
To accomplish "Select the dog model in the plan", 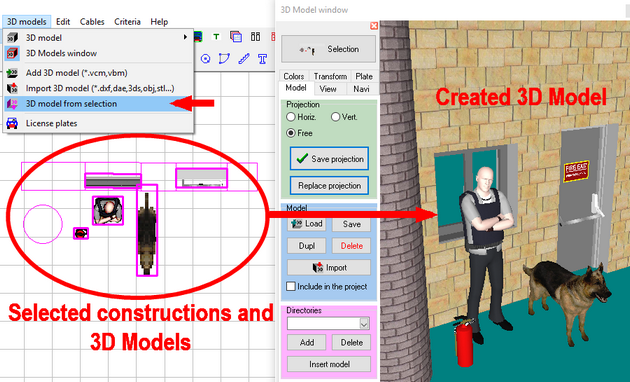I will pos(147,230).
